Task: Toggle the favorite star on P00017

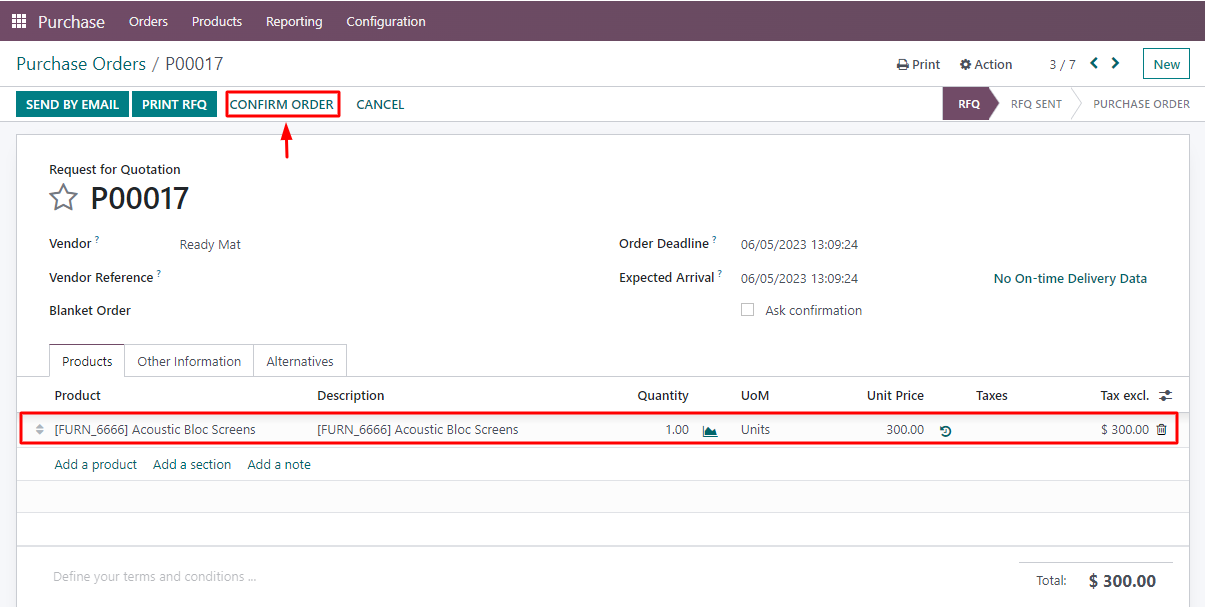Action: click(x=63, y=197)
